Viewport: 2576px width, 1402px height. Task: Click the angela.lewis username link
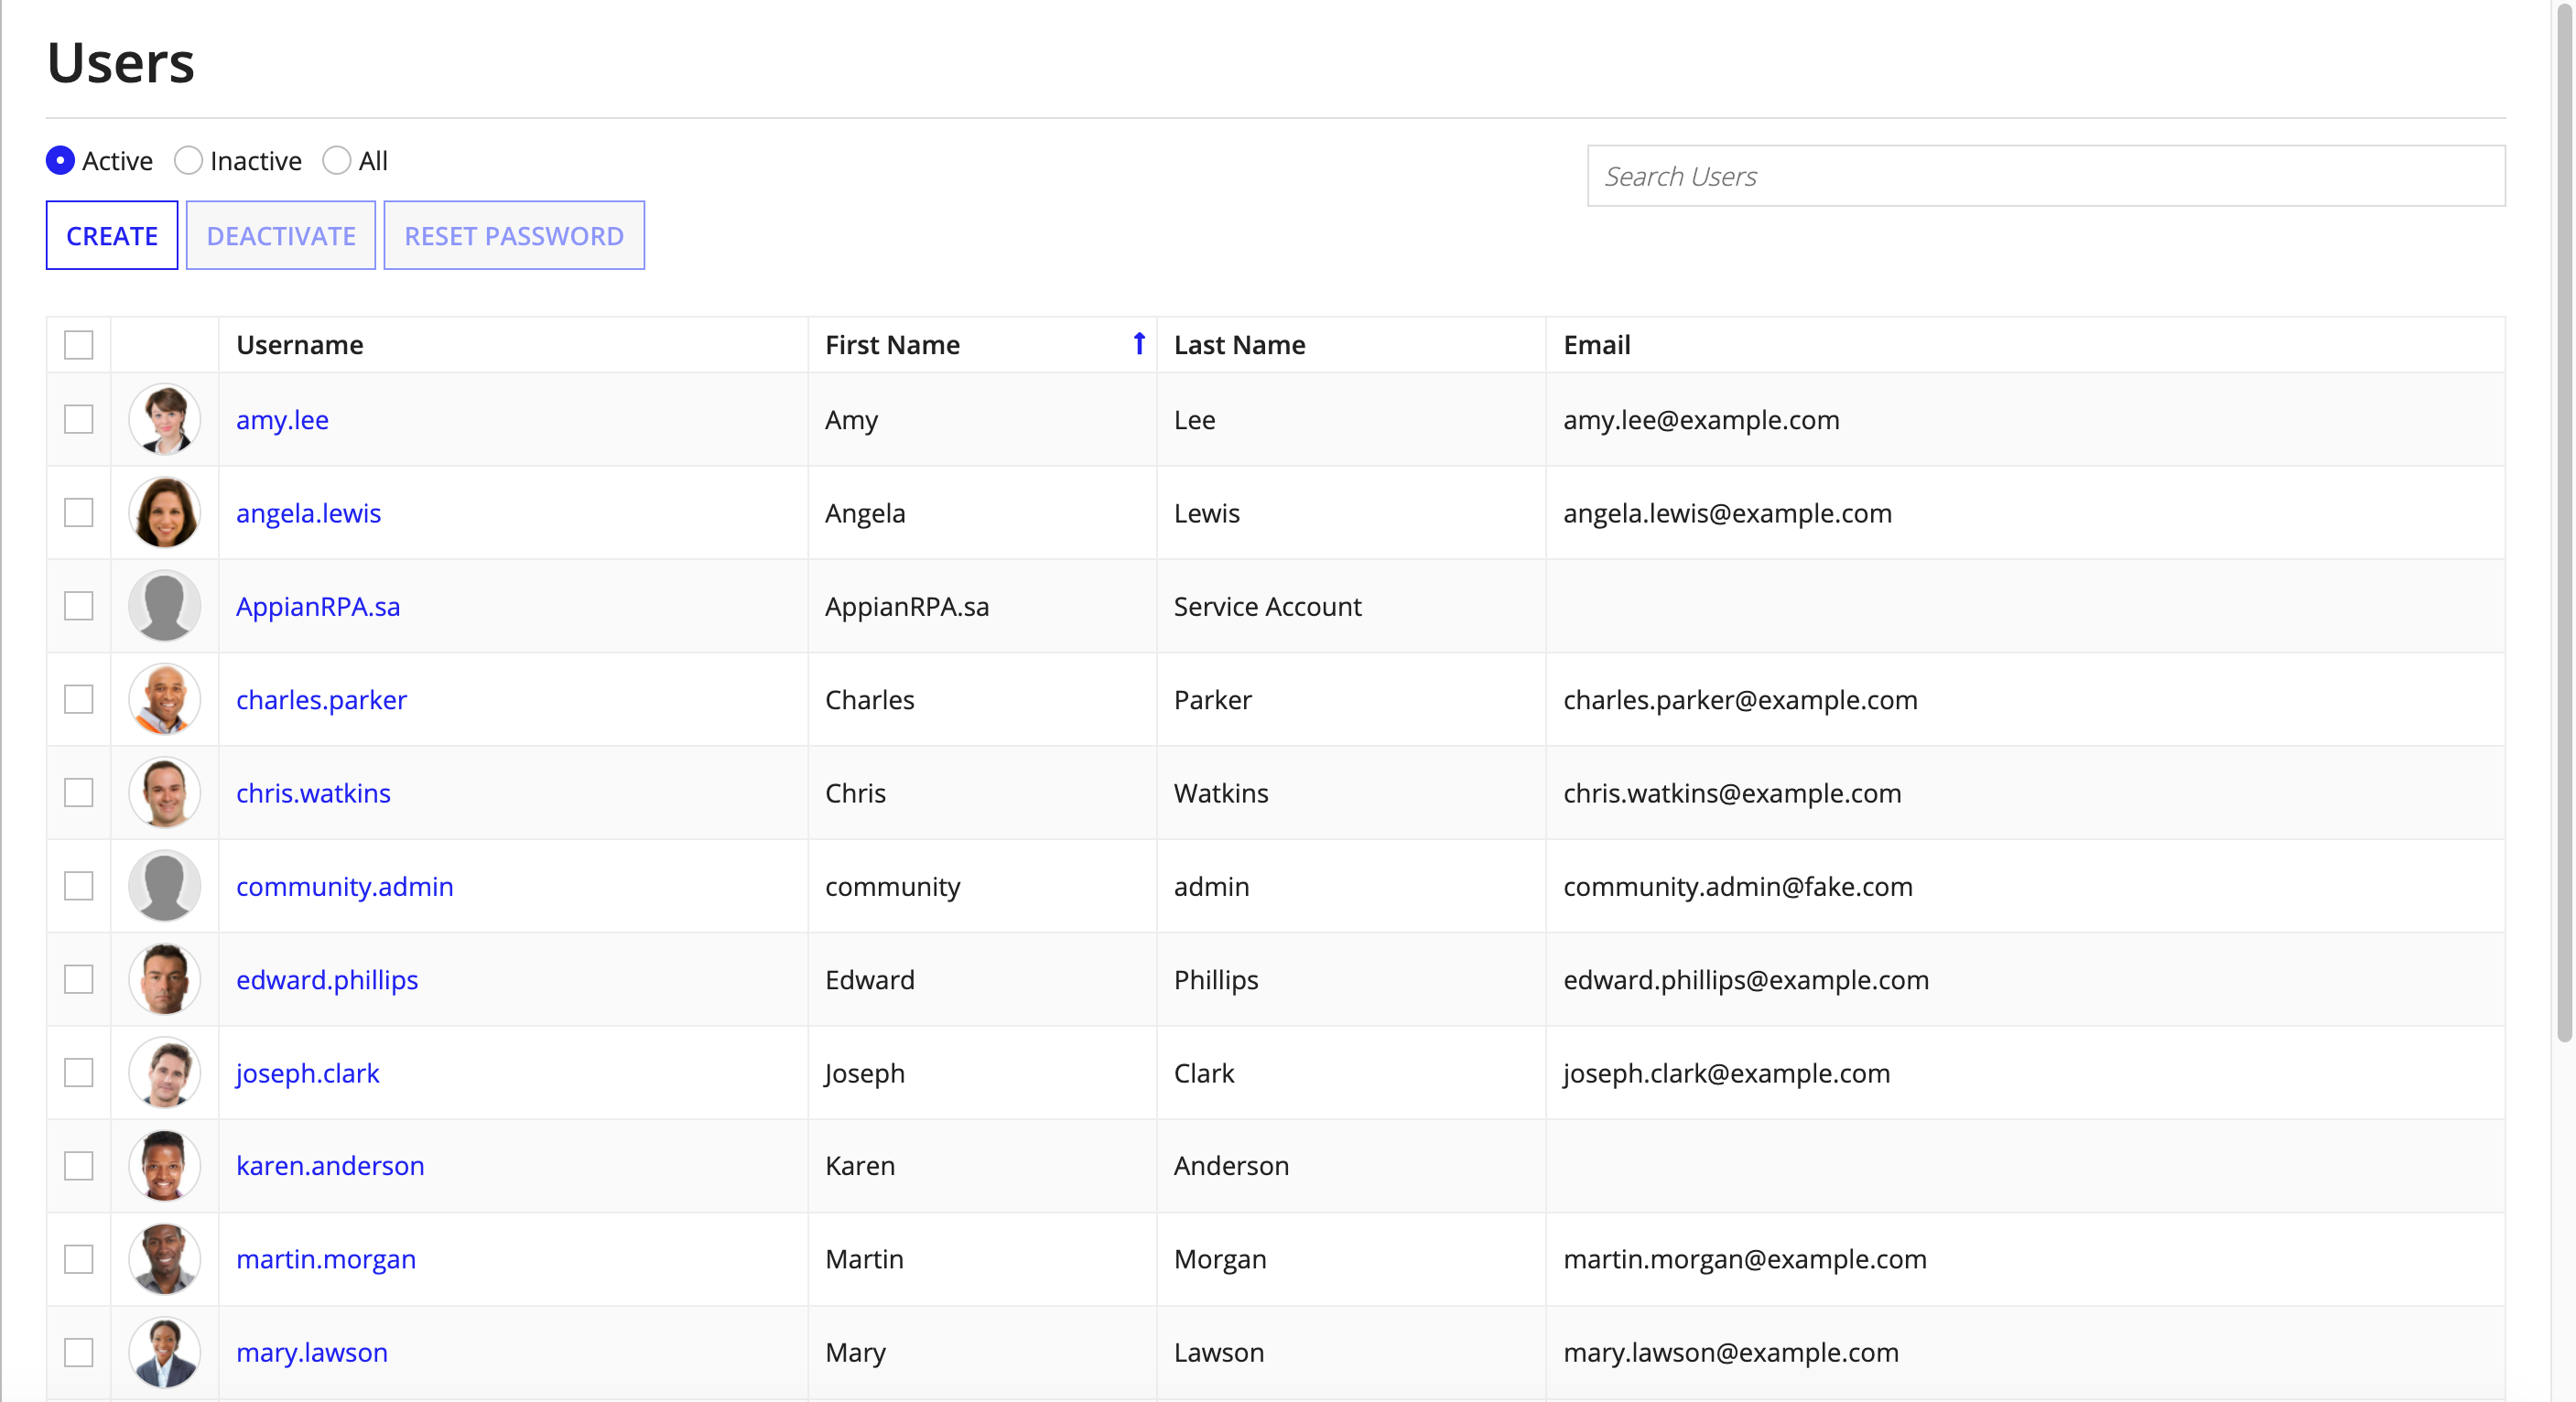click(309, 511)
